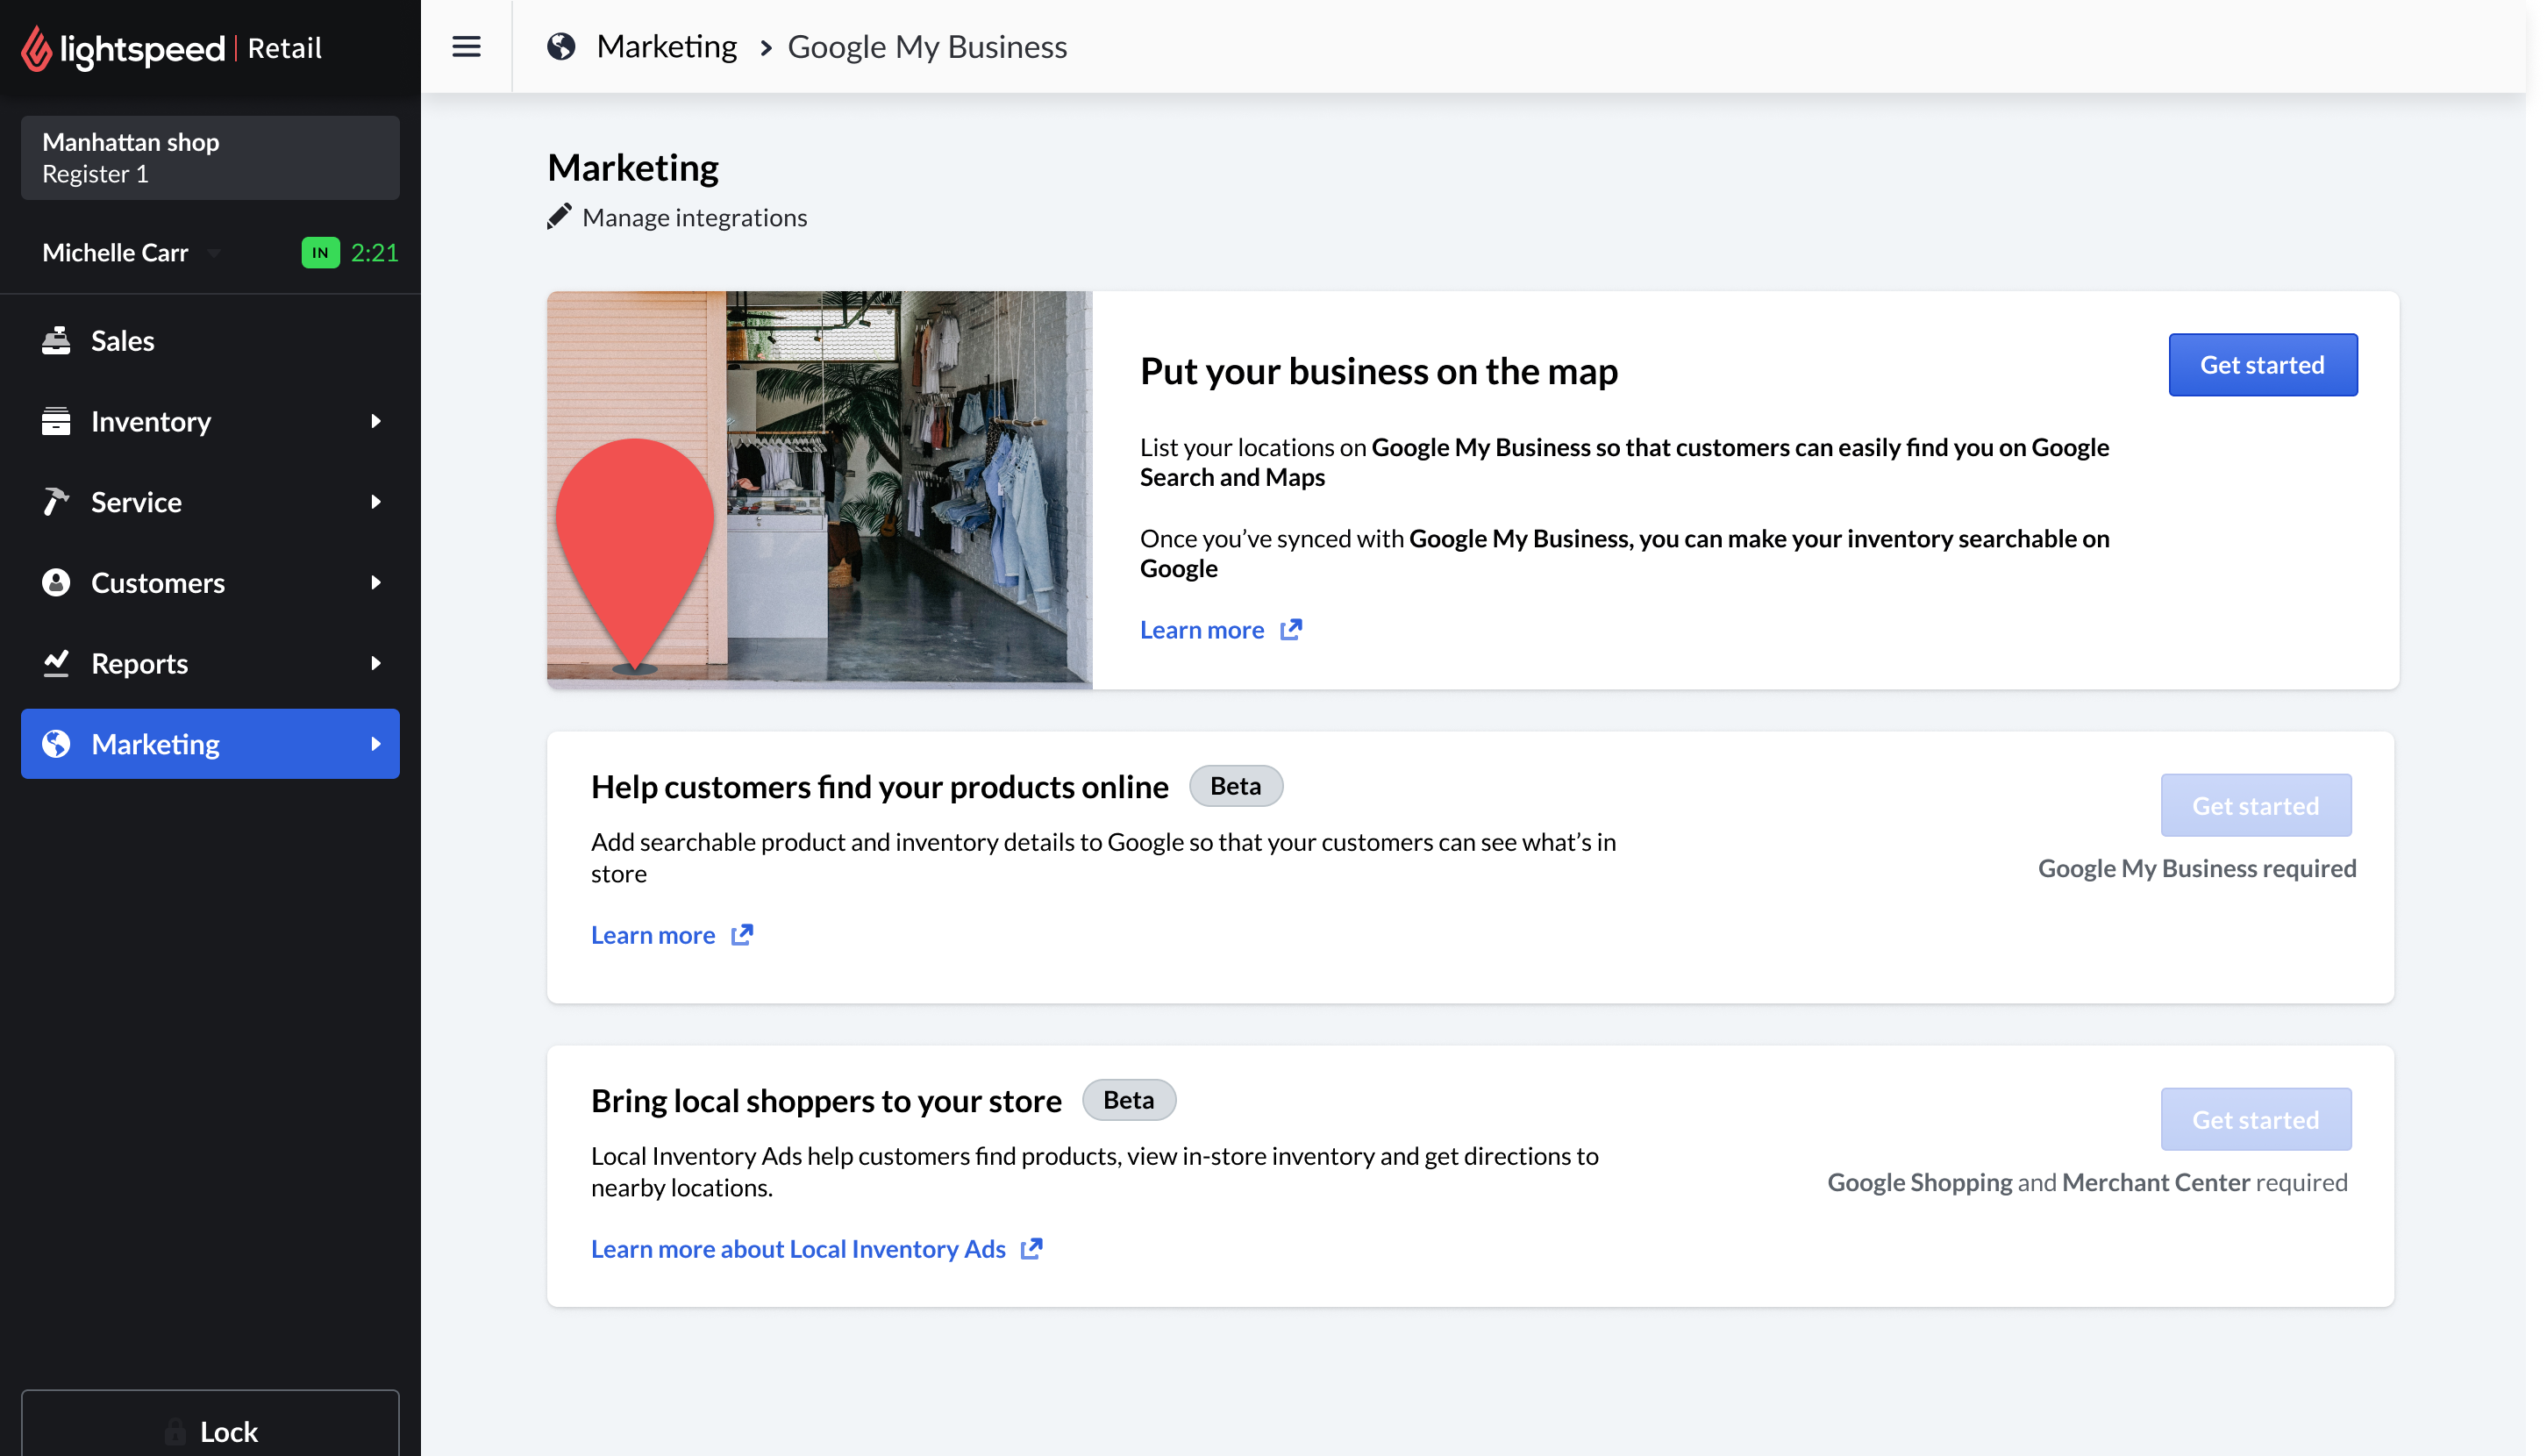Click the Lightspeed flame logo
Viewport: 2547px width, 1456px height.
point(37,48)
